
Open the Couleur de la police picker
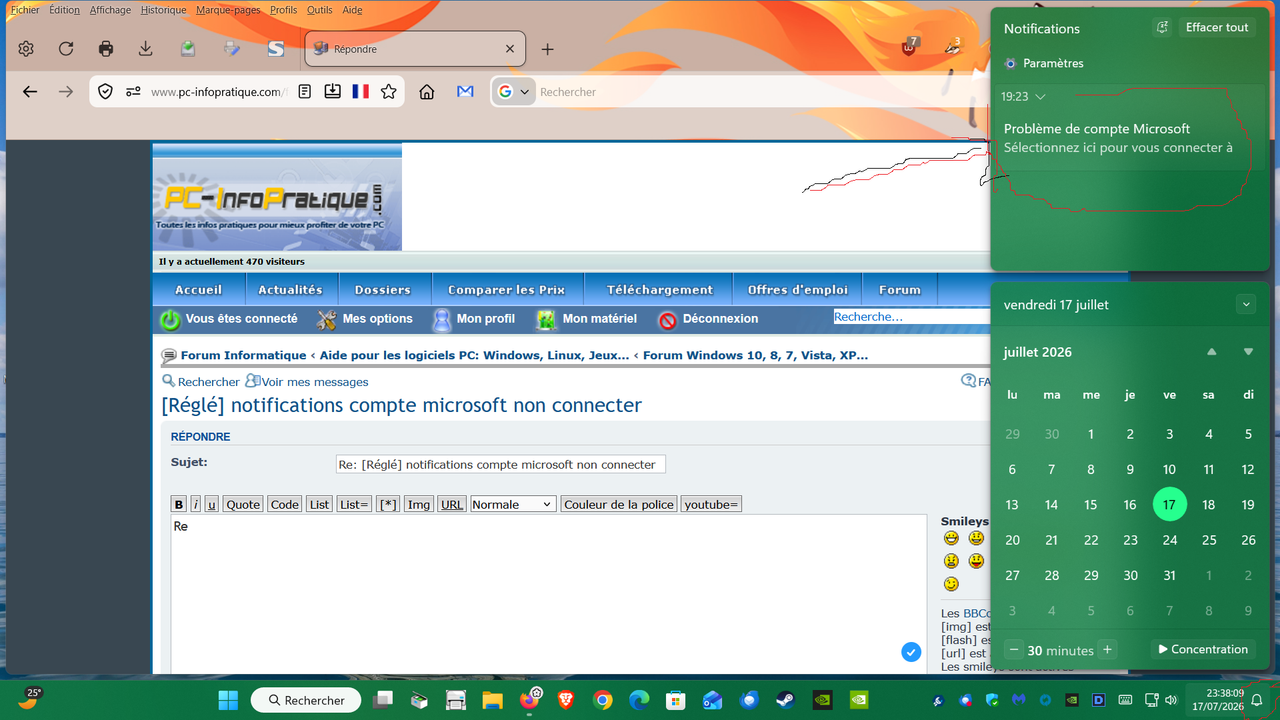pyautogui.click(x=619, y=504)
